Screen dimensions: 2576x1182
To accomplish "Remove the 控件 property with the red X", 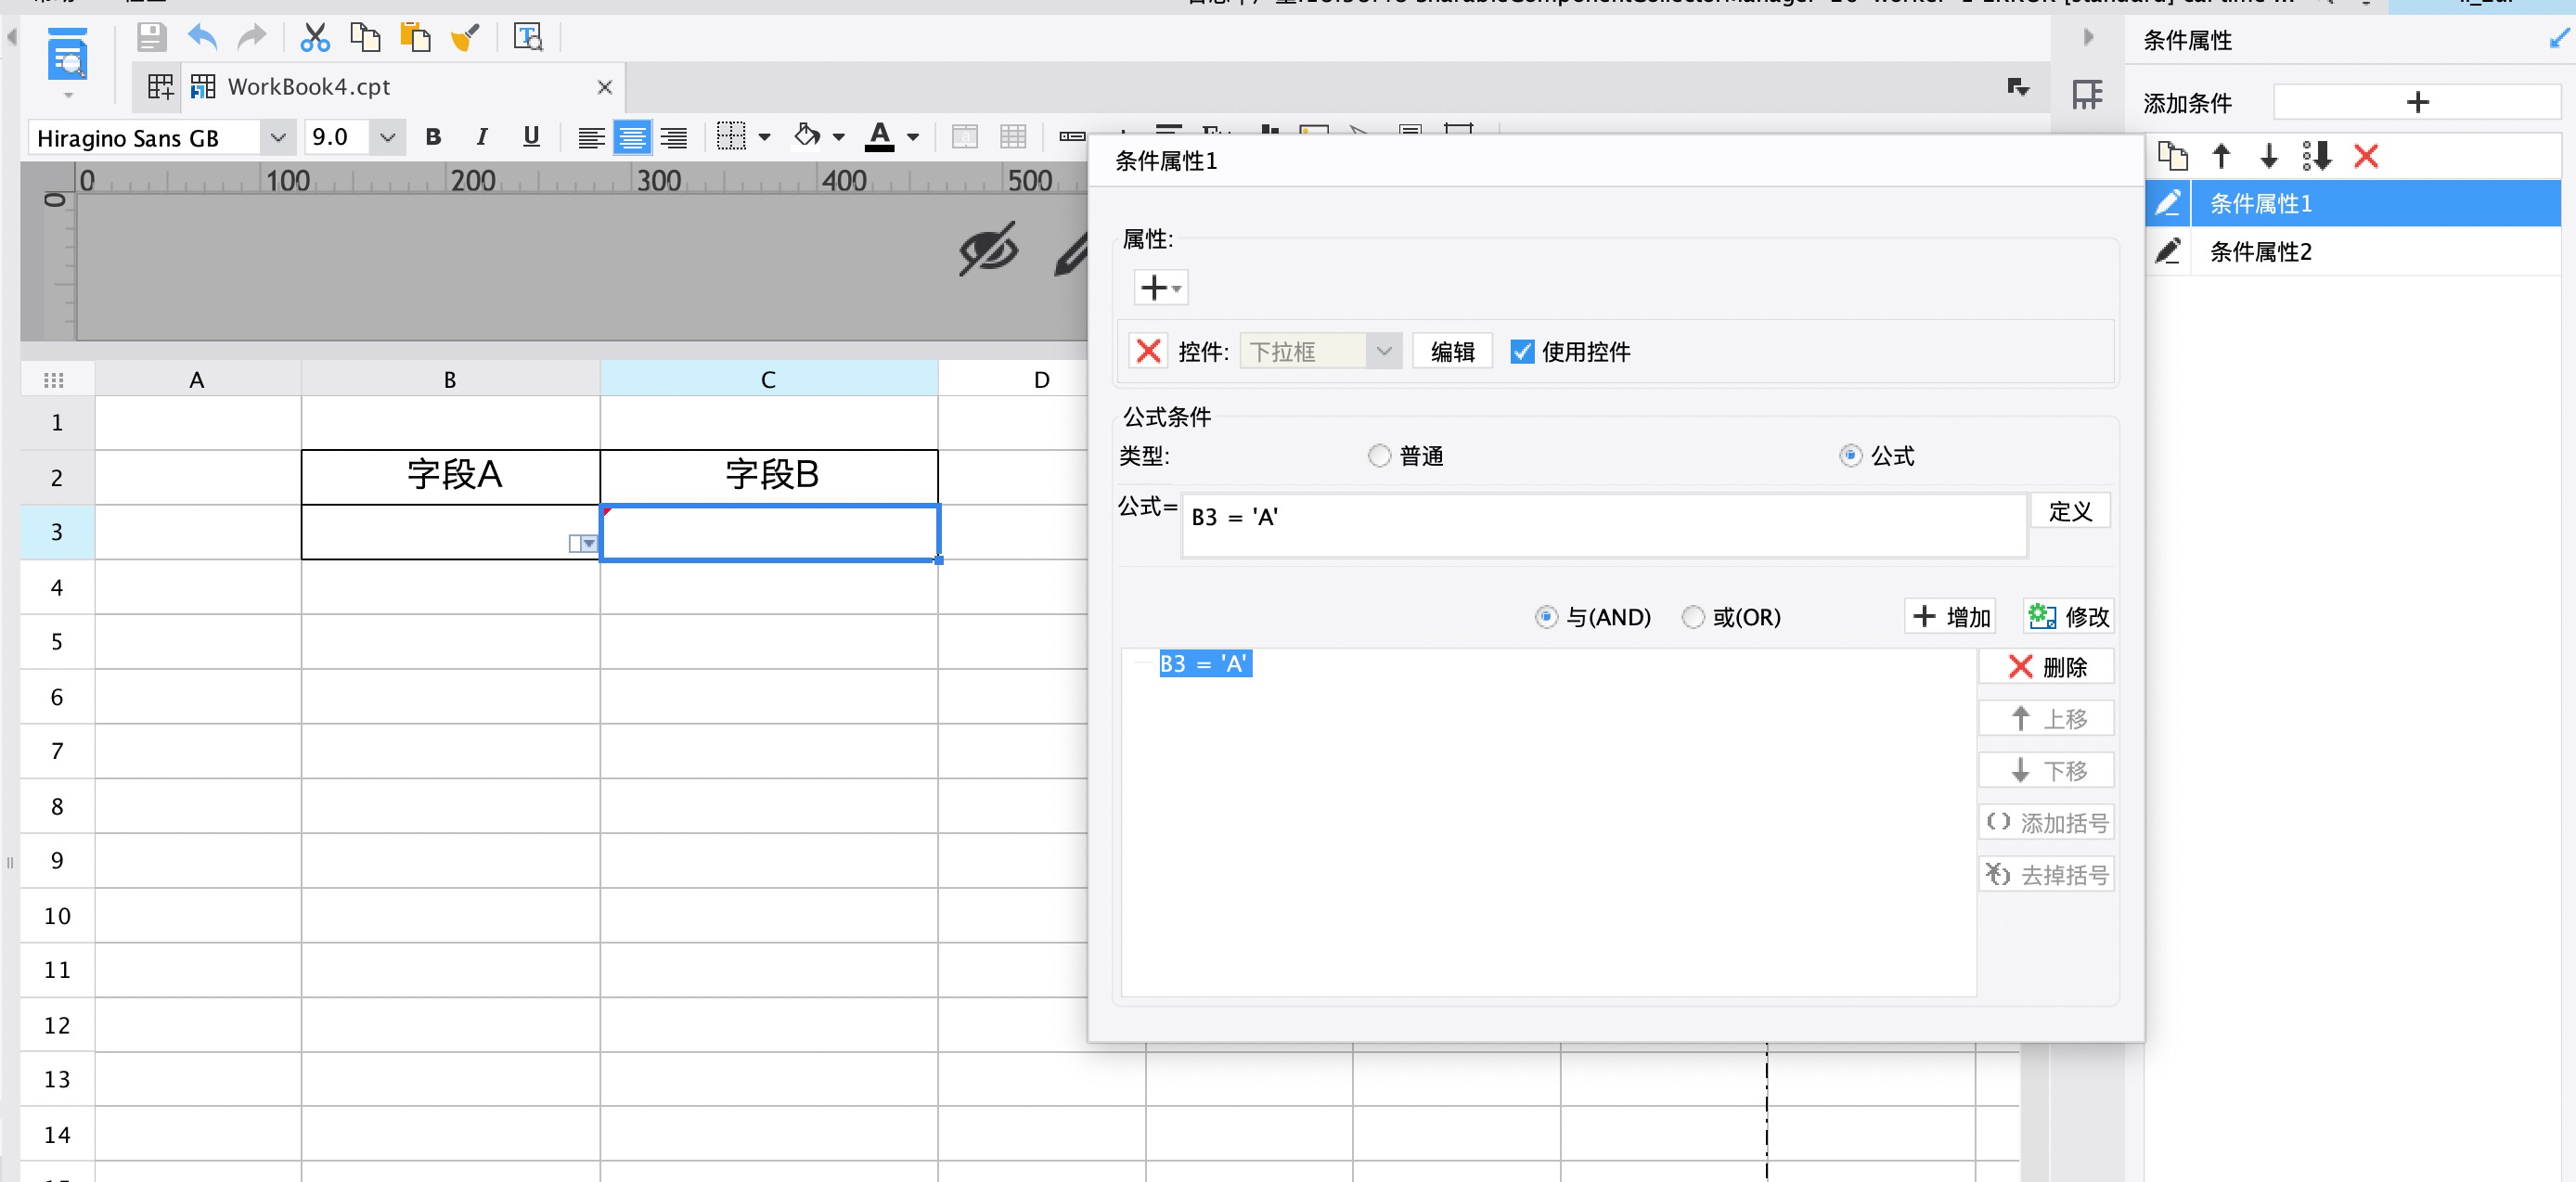I will 1148,351.
